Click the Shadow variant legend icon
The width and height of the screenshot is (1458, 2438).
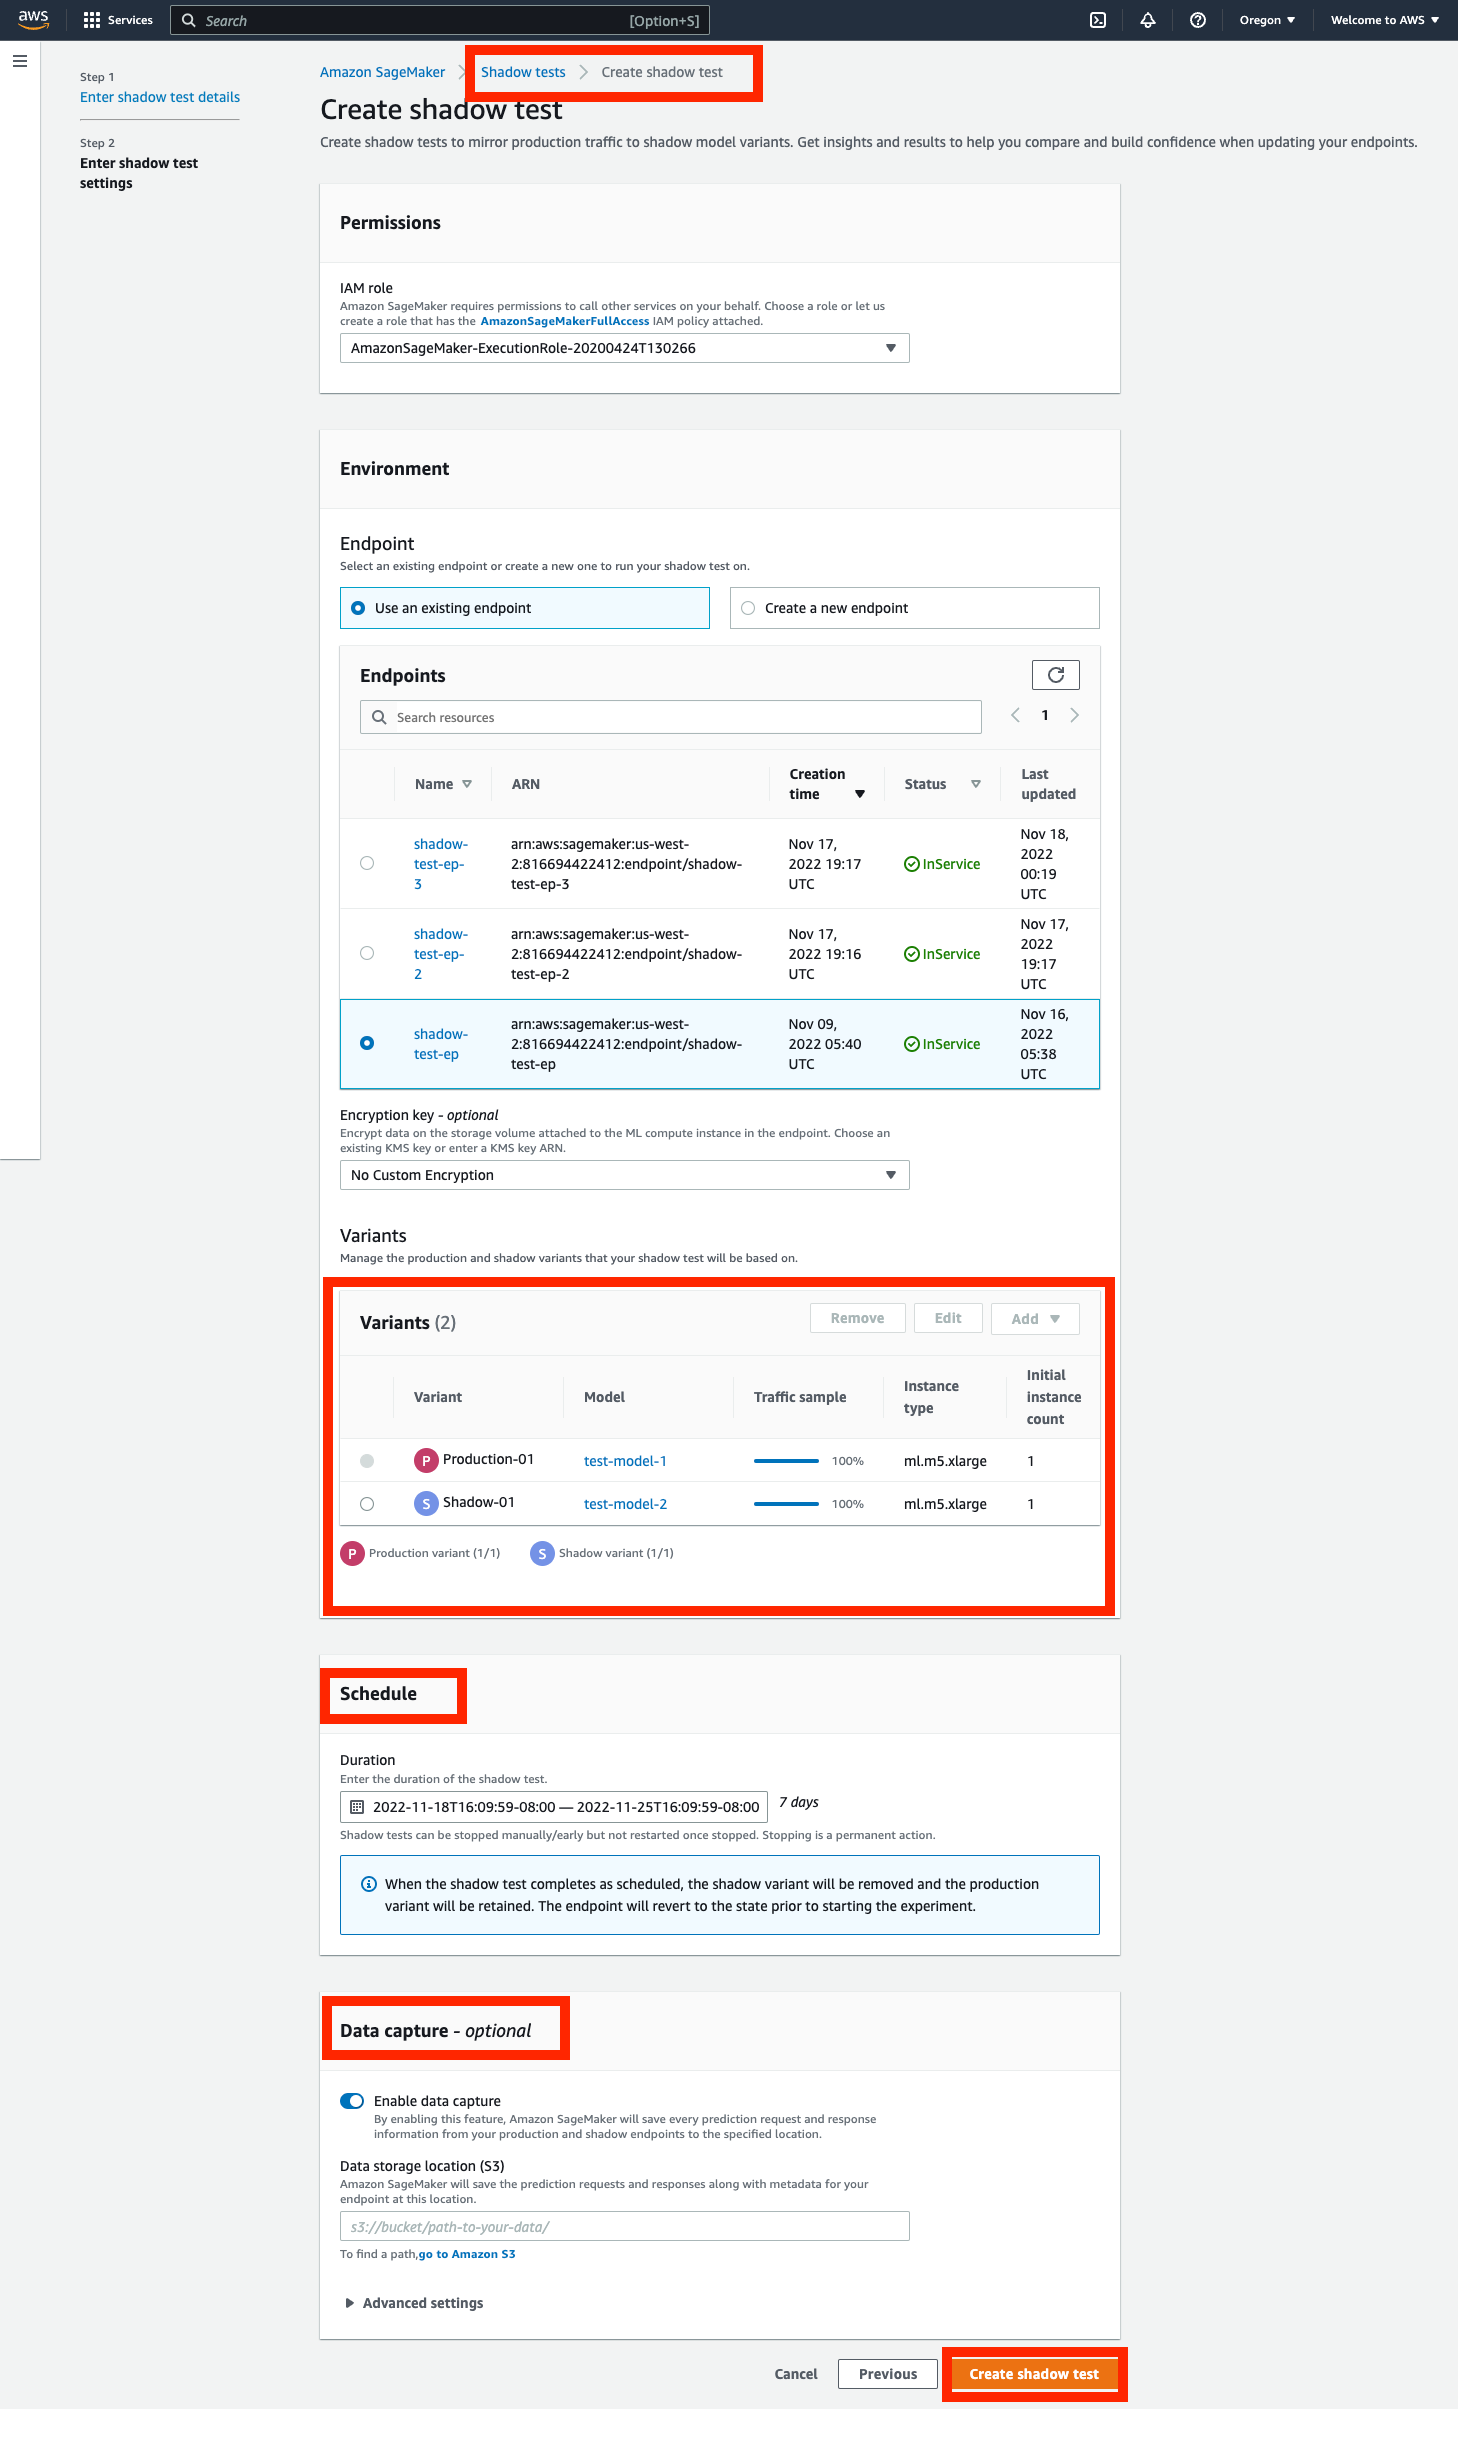(542, 1553)
